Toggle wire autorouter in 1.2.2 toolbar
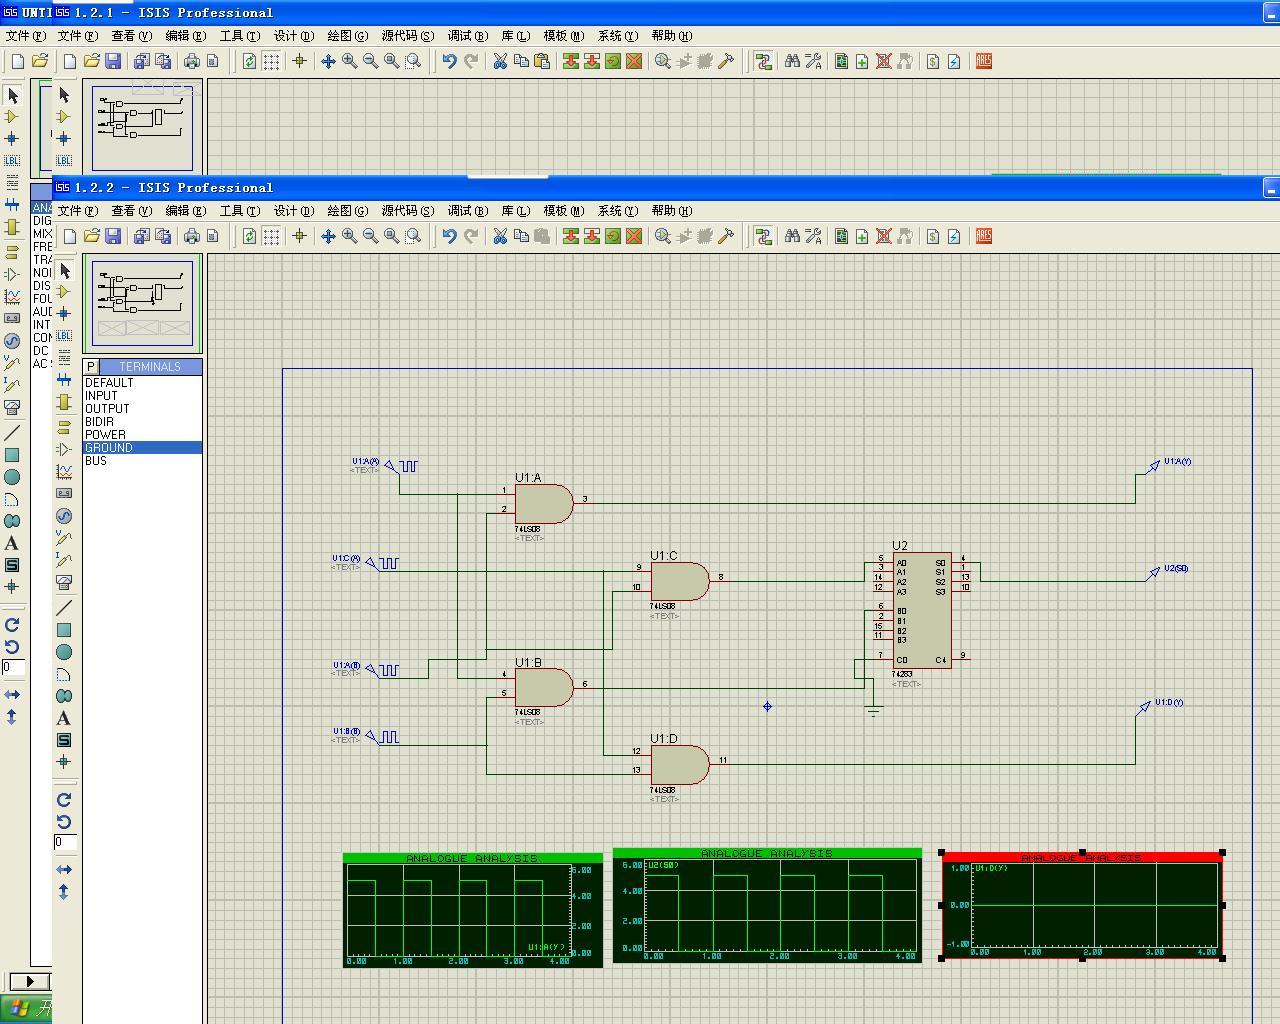 coord(764,236)
